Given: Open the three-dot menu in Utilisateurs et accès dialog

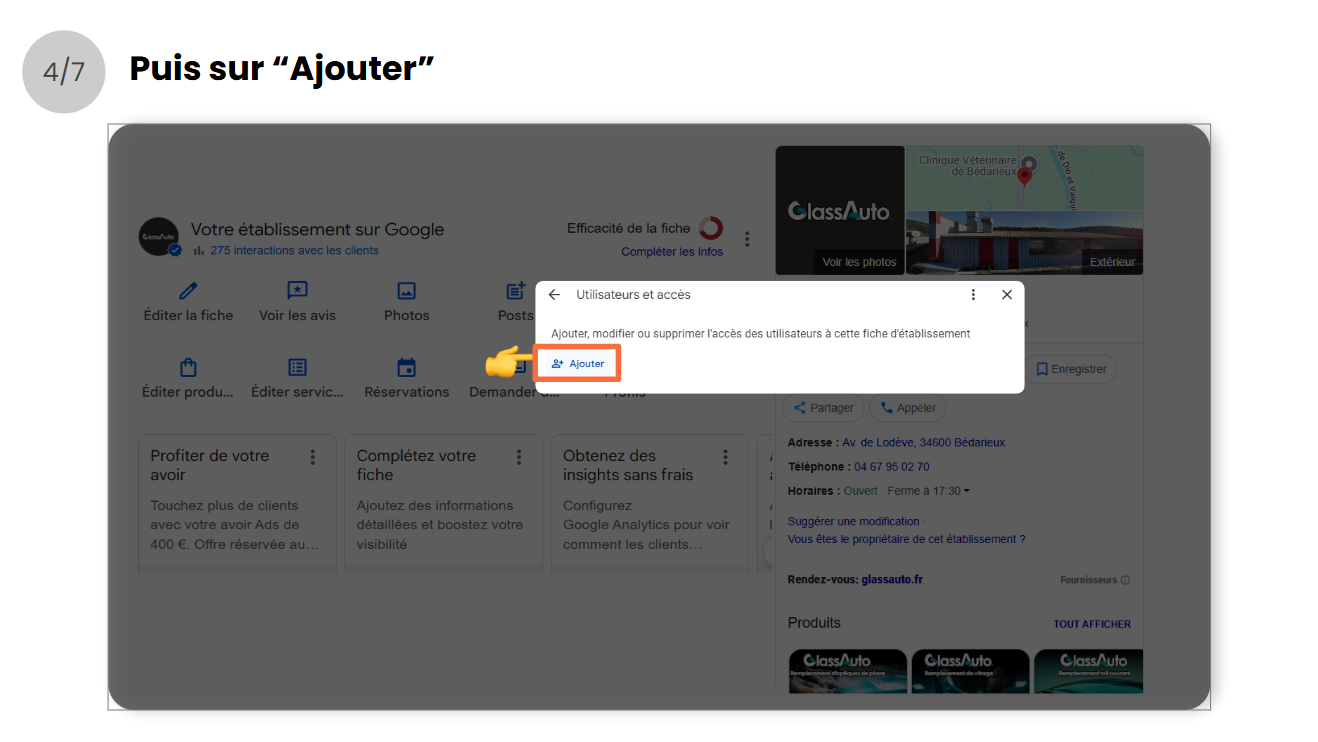Looking at the screenshot, I should pyautogui.click(x=973, y=295).
